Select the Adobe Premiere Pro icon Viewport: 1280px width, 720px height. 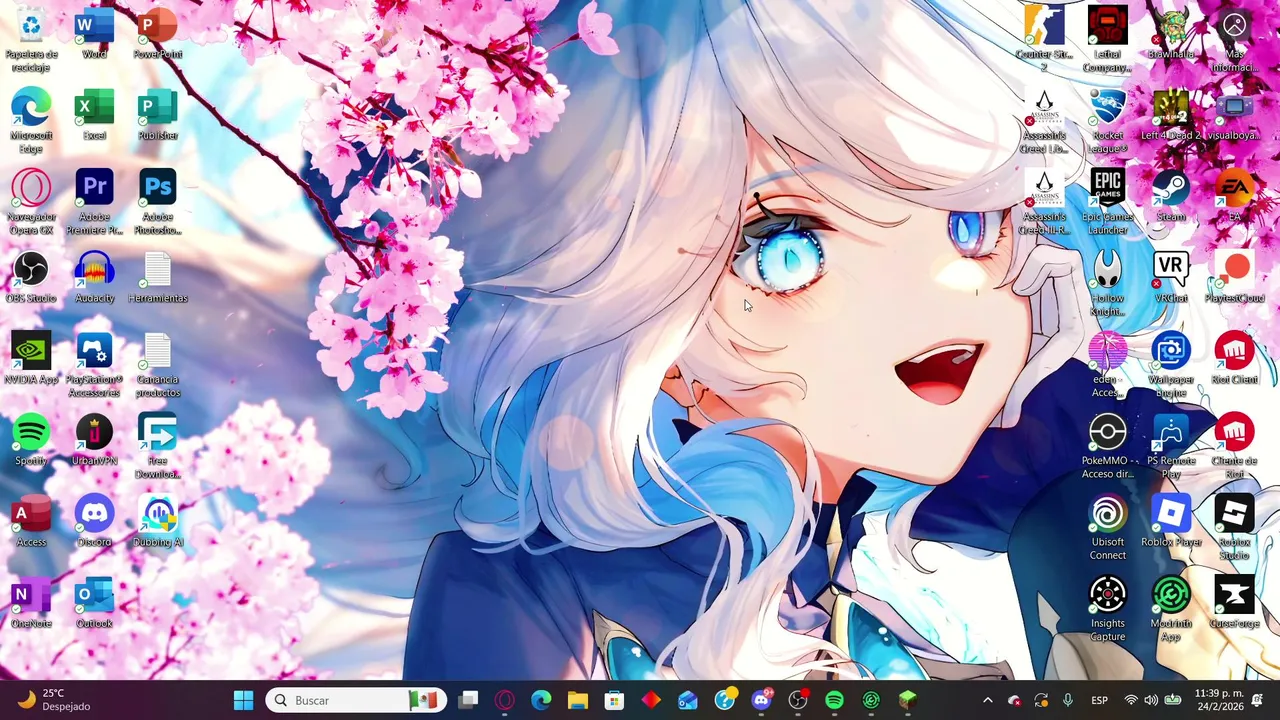[x=94, y=201]
